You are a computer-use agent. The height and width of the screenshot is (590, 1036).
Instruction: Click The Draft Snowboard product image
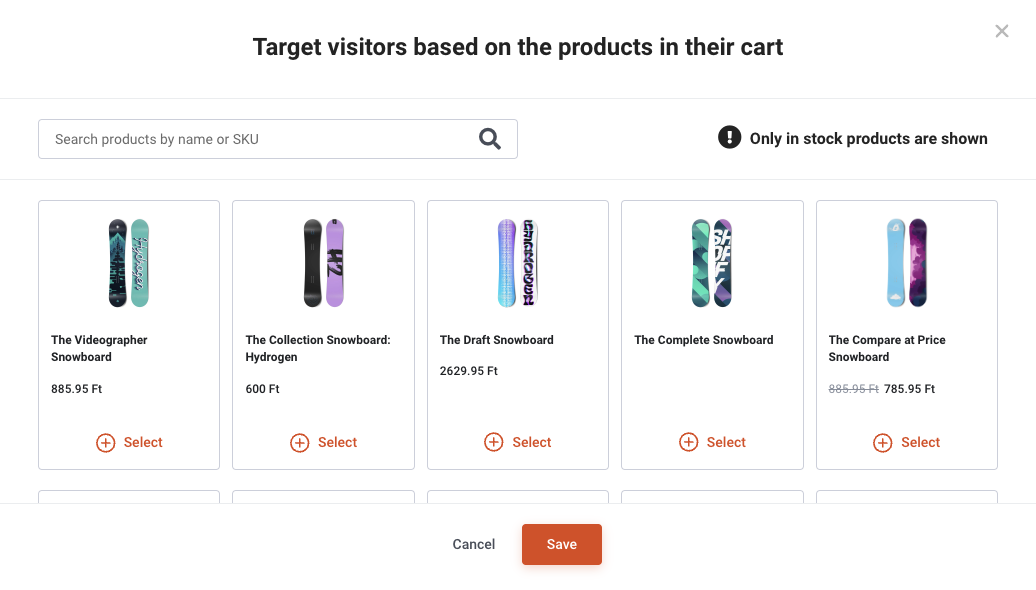coord(518,263)
